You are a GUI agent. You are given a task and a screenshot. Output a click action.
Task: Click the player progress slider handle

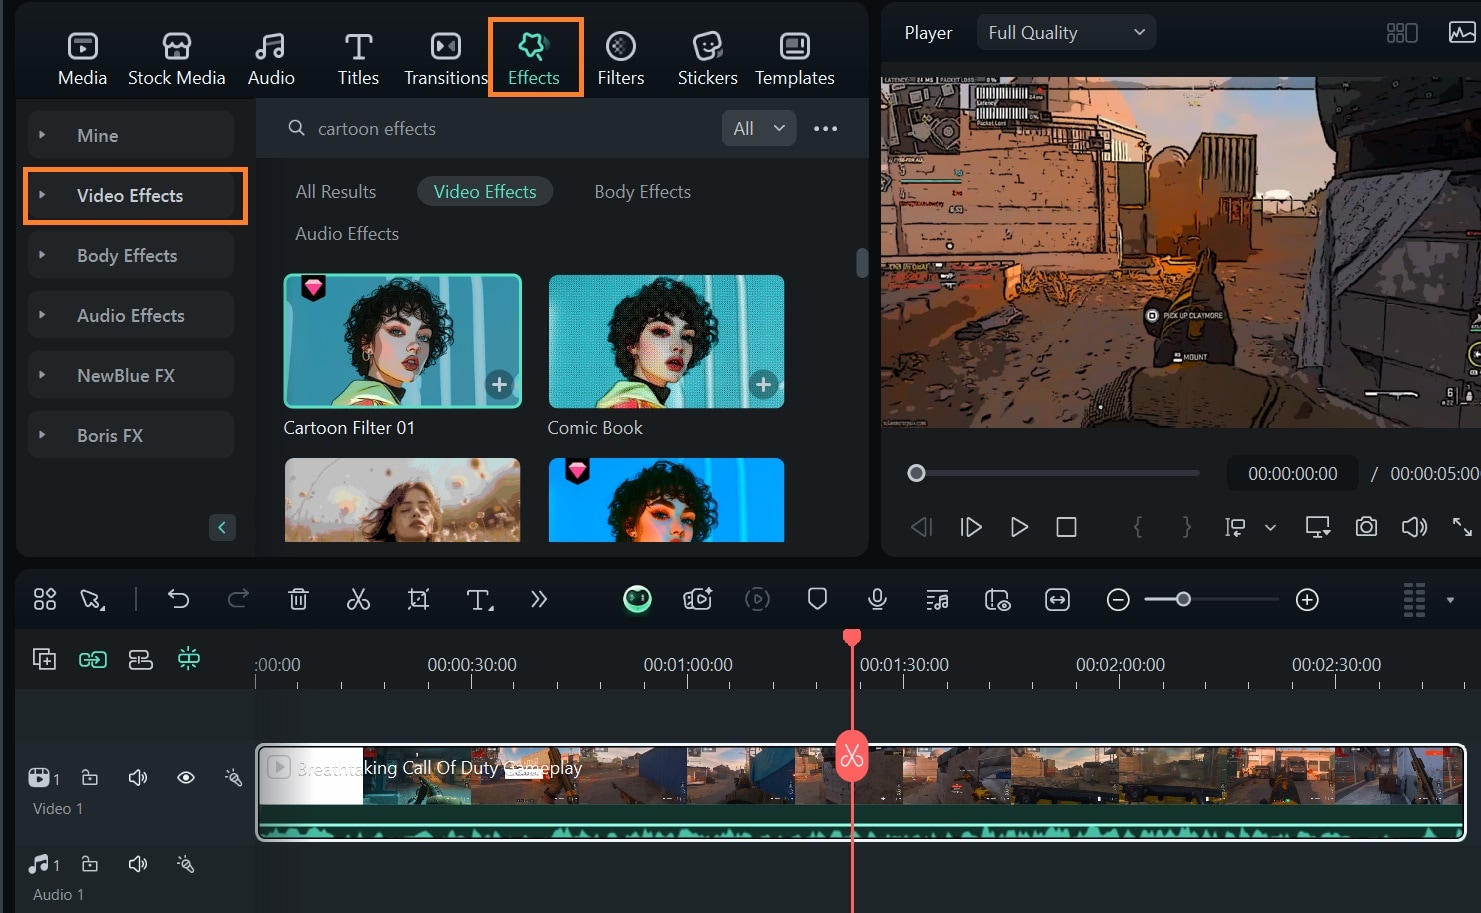tap(916, 473)
